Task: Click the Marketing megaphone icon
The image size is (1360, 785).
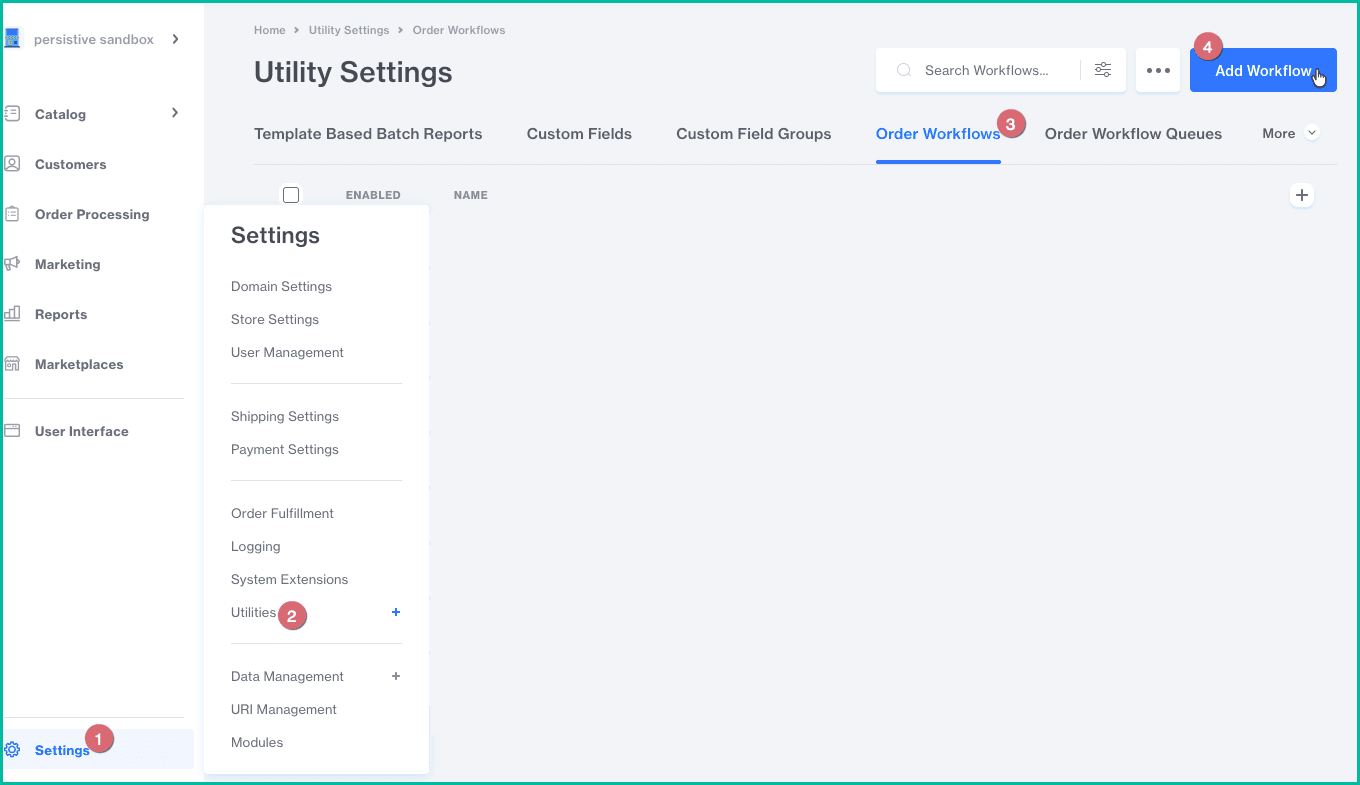Action: pyautogui.click(x=13, y=263)
